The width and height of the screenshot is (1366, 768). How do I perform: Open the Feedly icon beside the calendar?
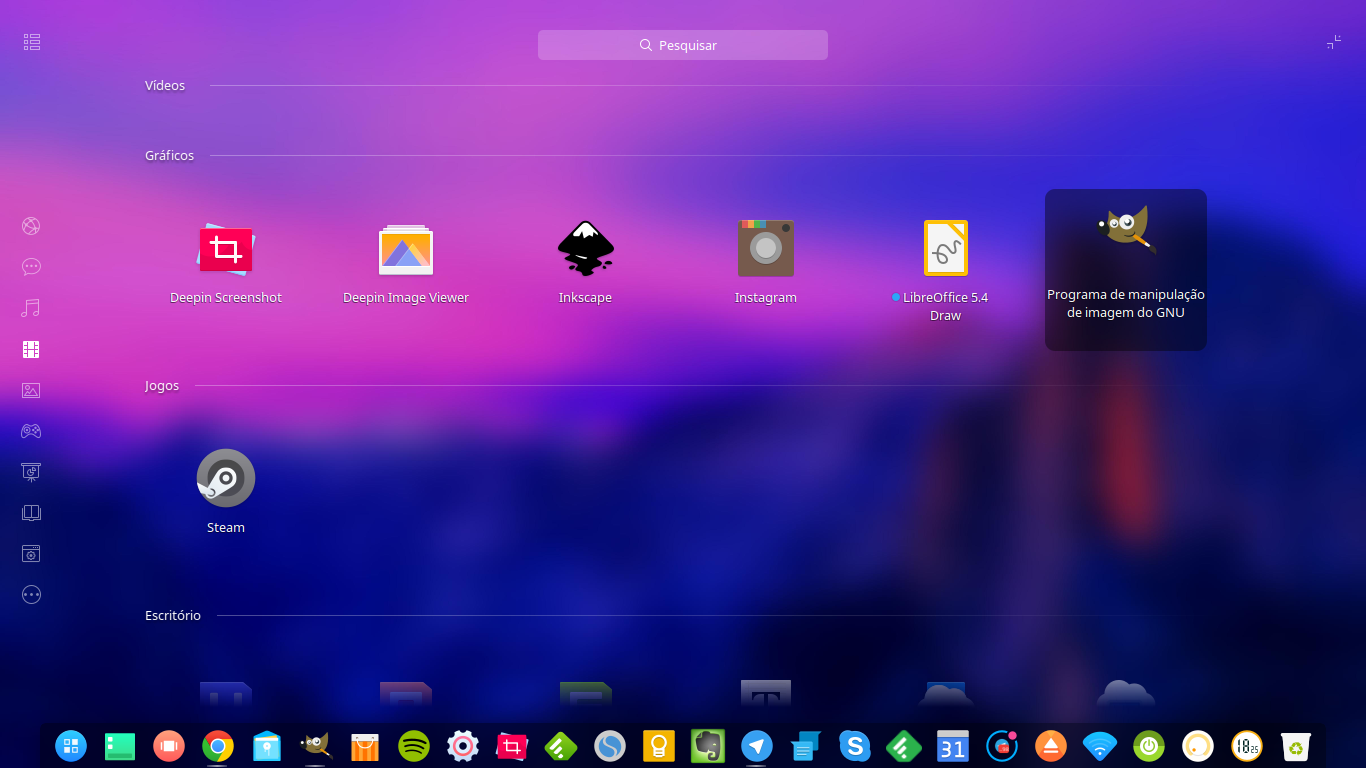click(x=904, y=745)
